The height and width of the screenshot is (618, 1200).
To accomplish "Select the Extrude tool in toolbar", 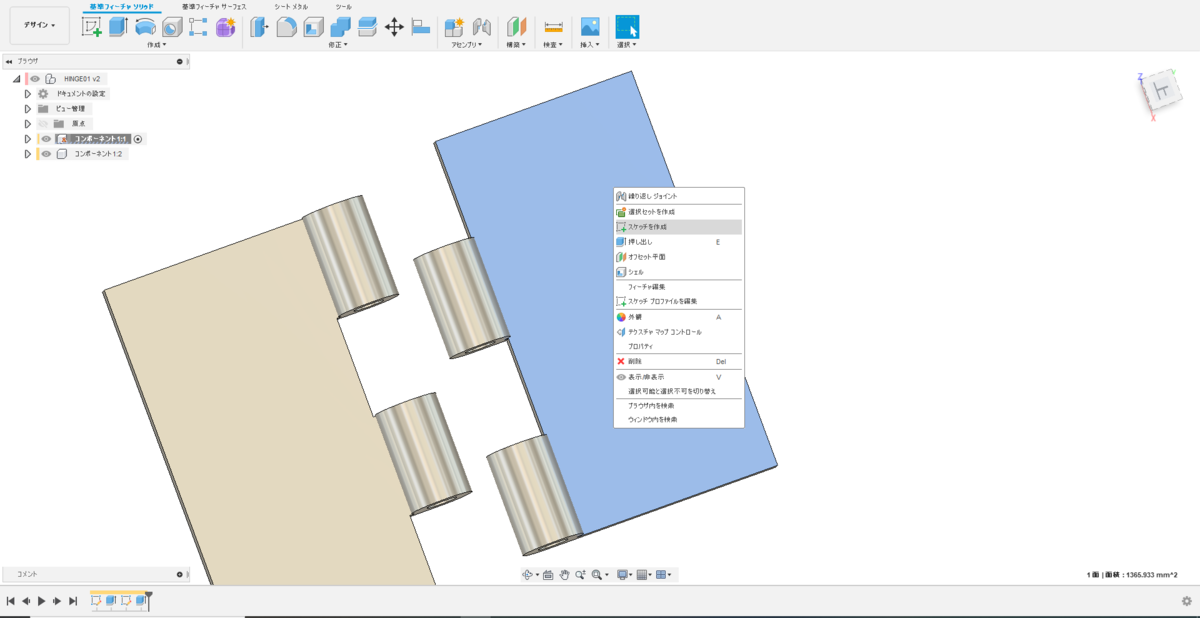I will (x=118, y=27).
